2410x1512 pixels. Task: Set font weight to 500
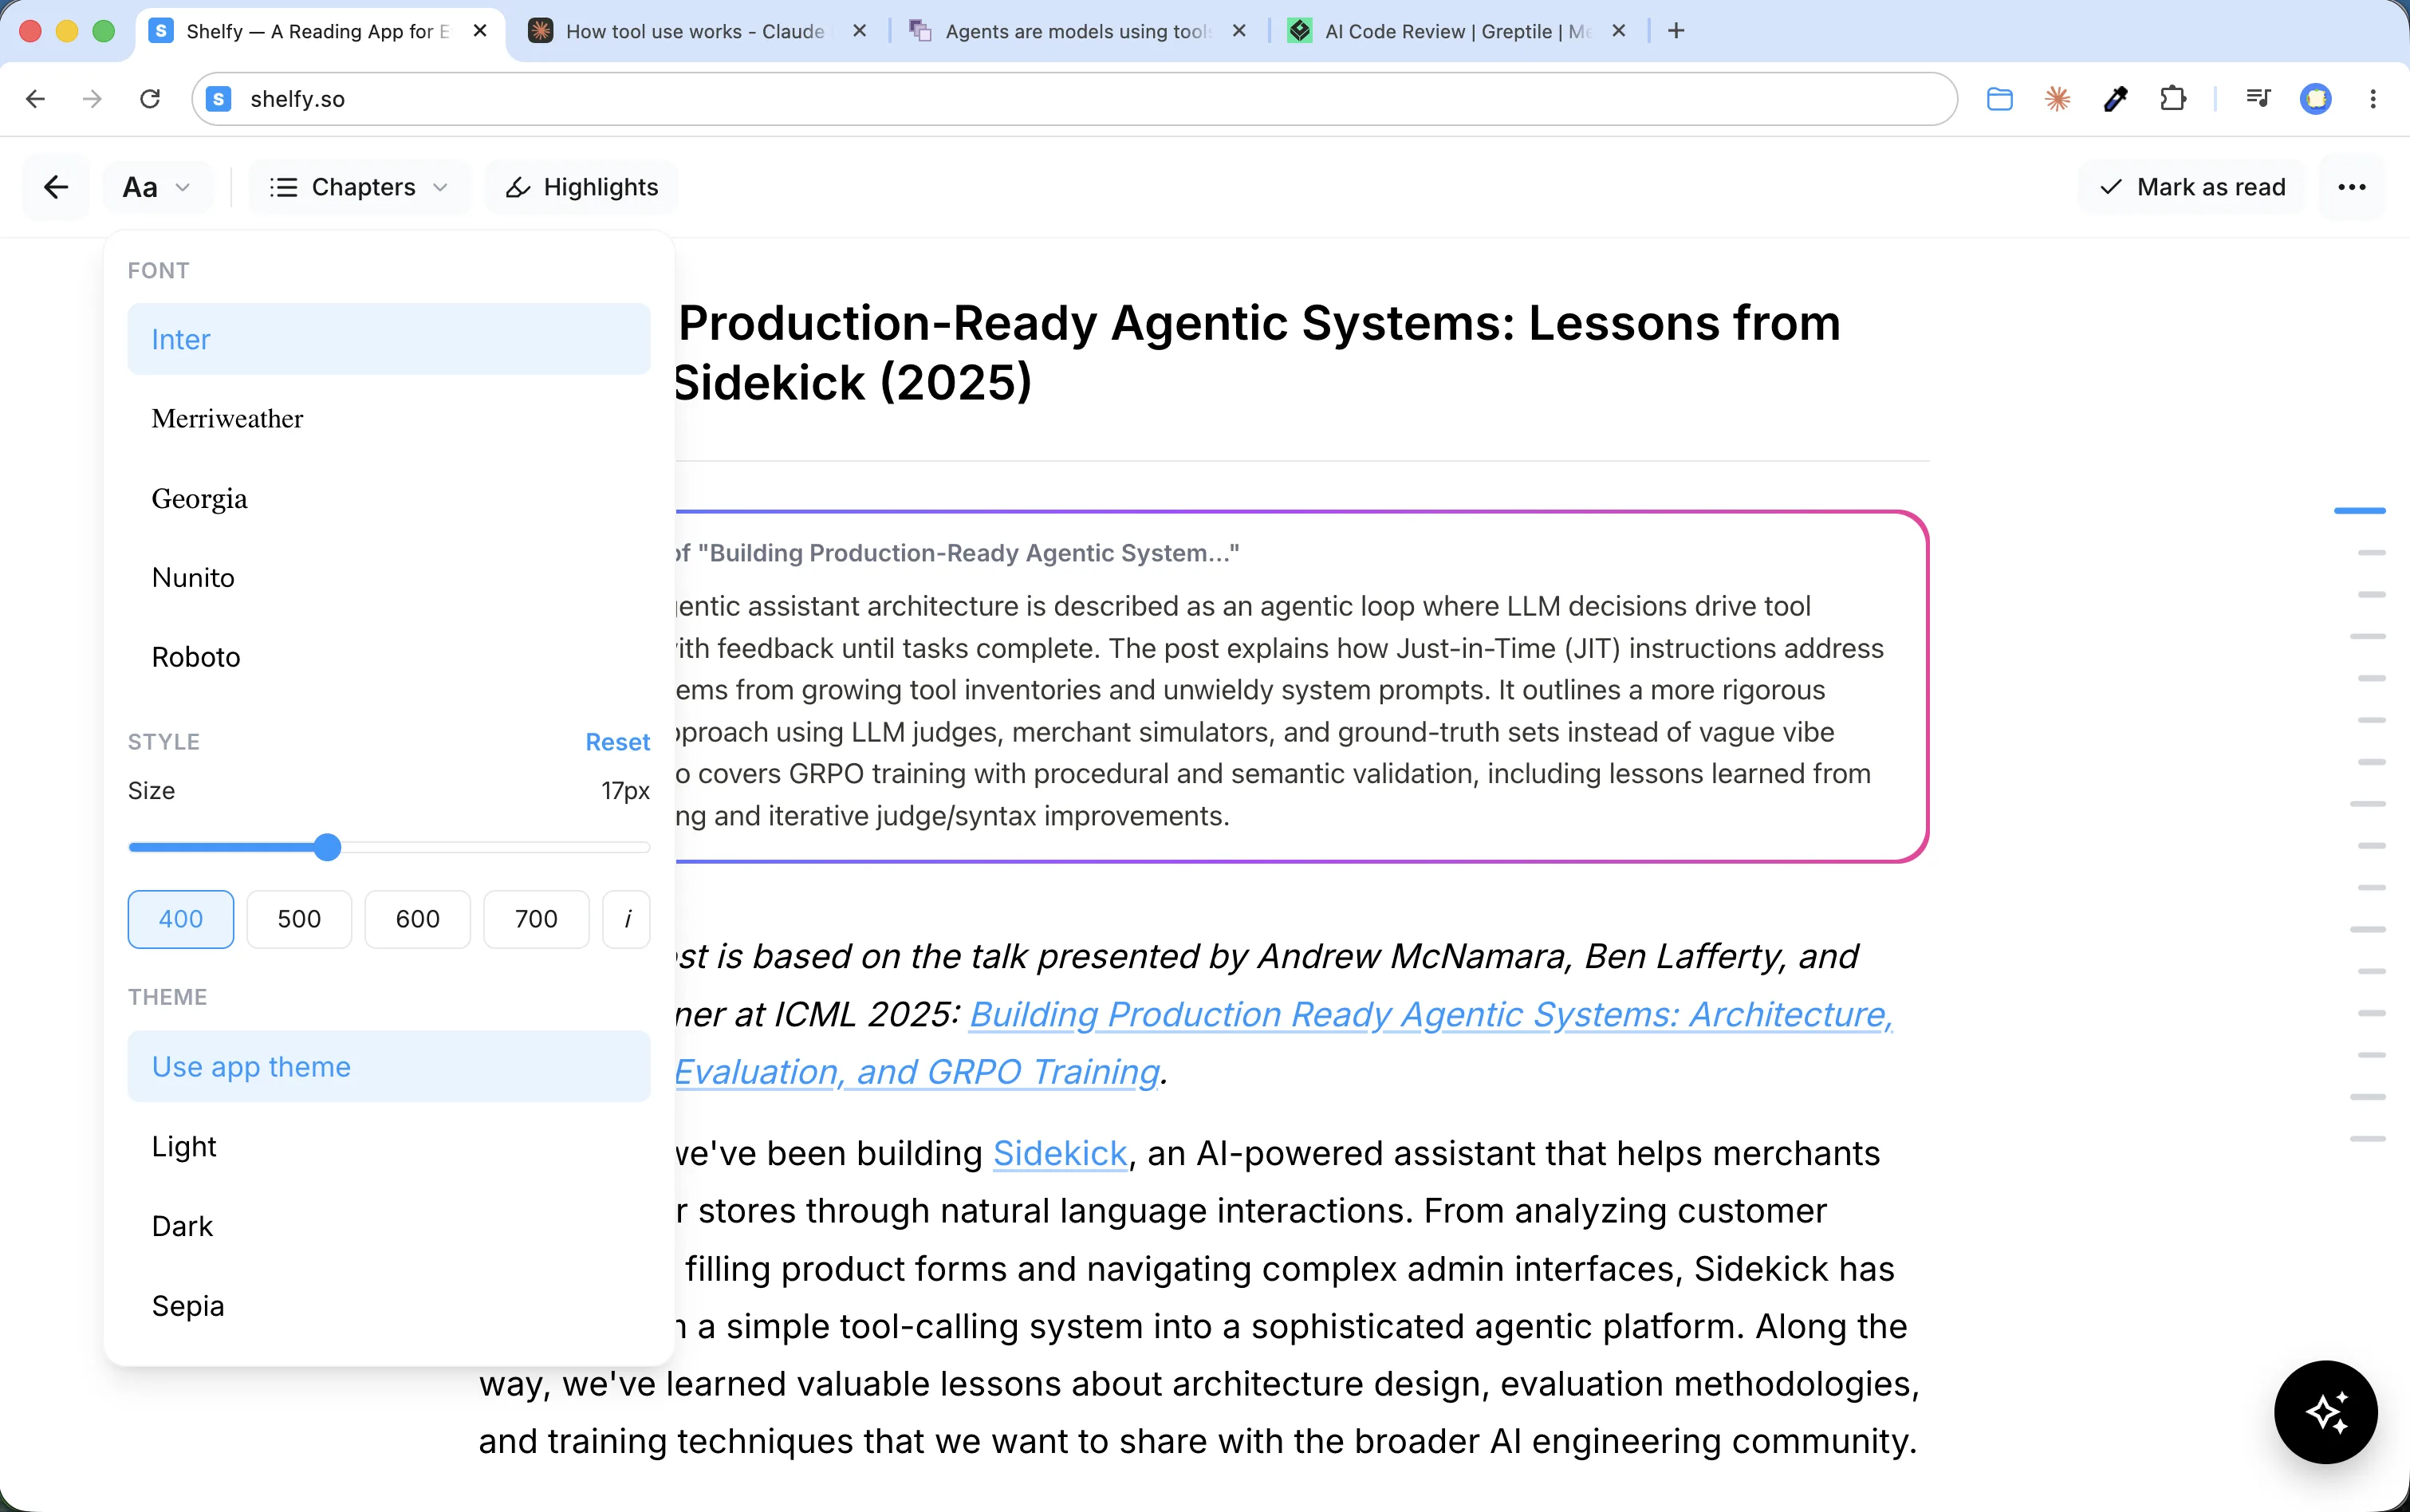(299, 918)
